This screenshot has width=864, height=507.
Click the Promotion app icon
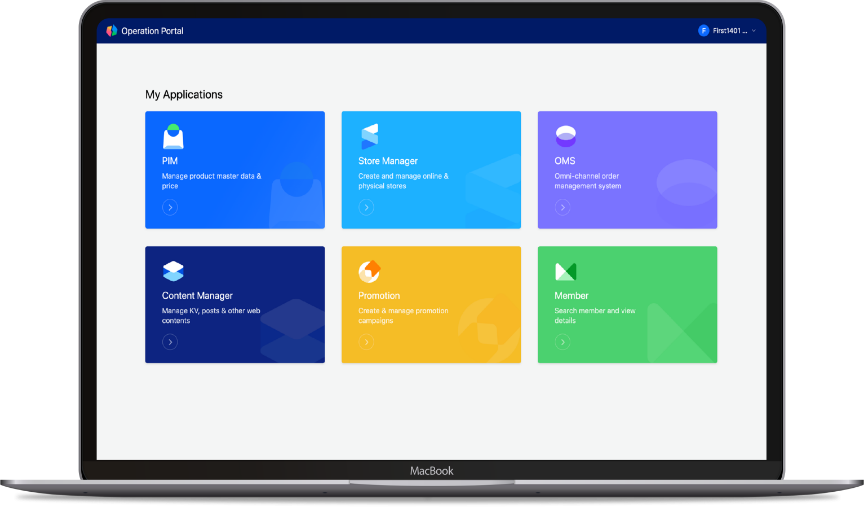[x=369, y=271]
